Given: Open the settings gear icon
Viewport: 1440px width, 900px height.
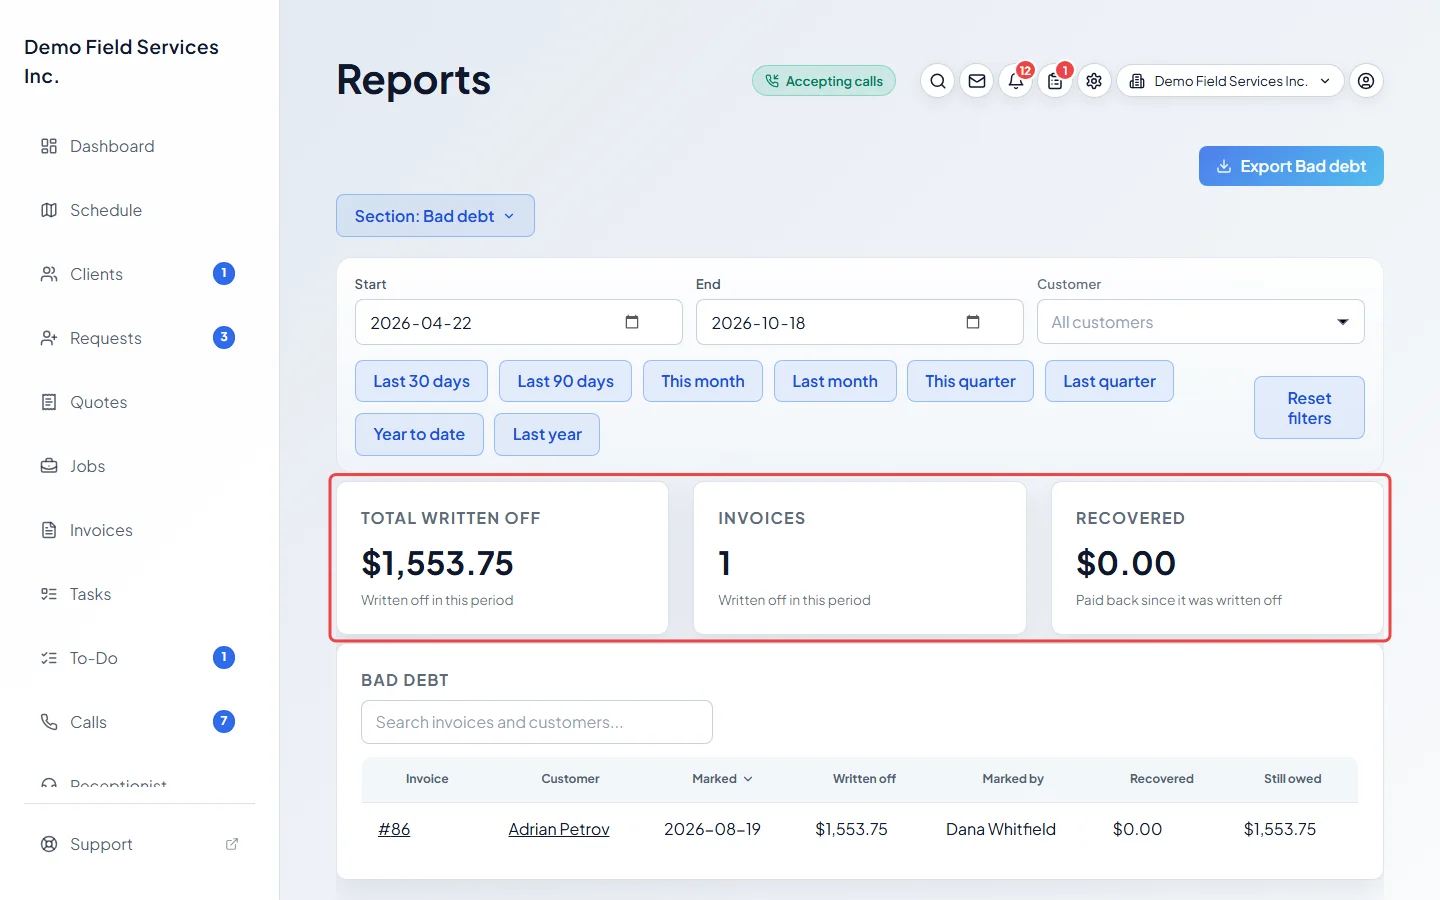Looking at the screenshot, I should [x=1094, y=81].
